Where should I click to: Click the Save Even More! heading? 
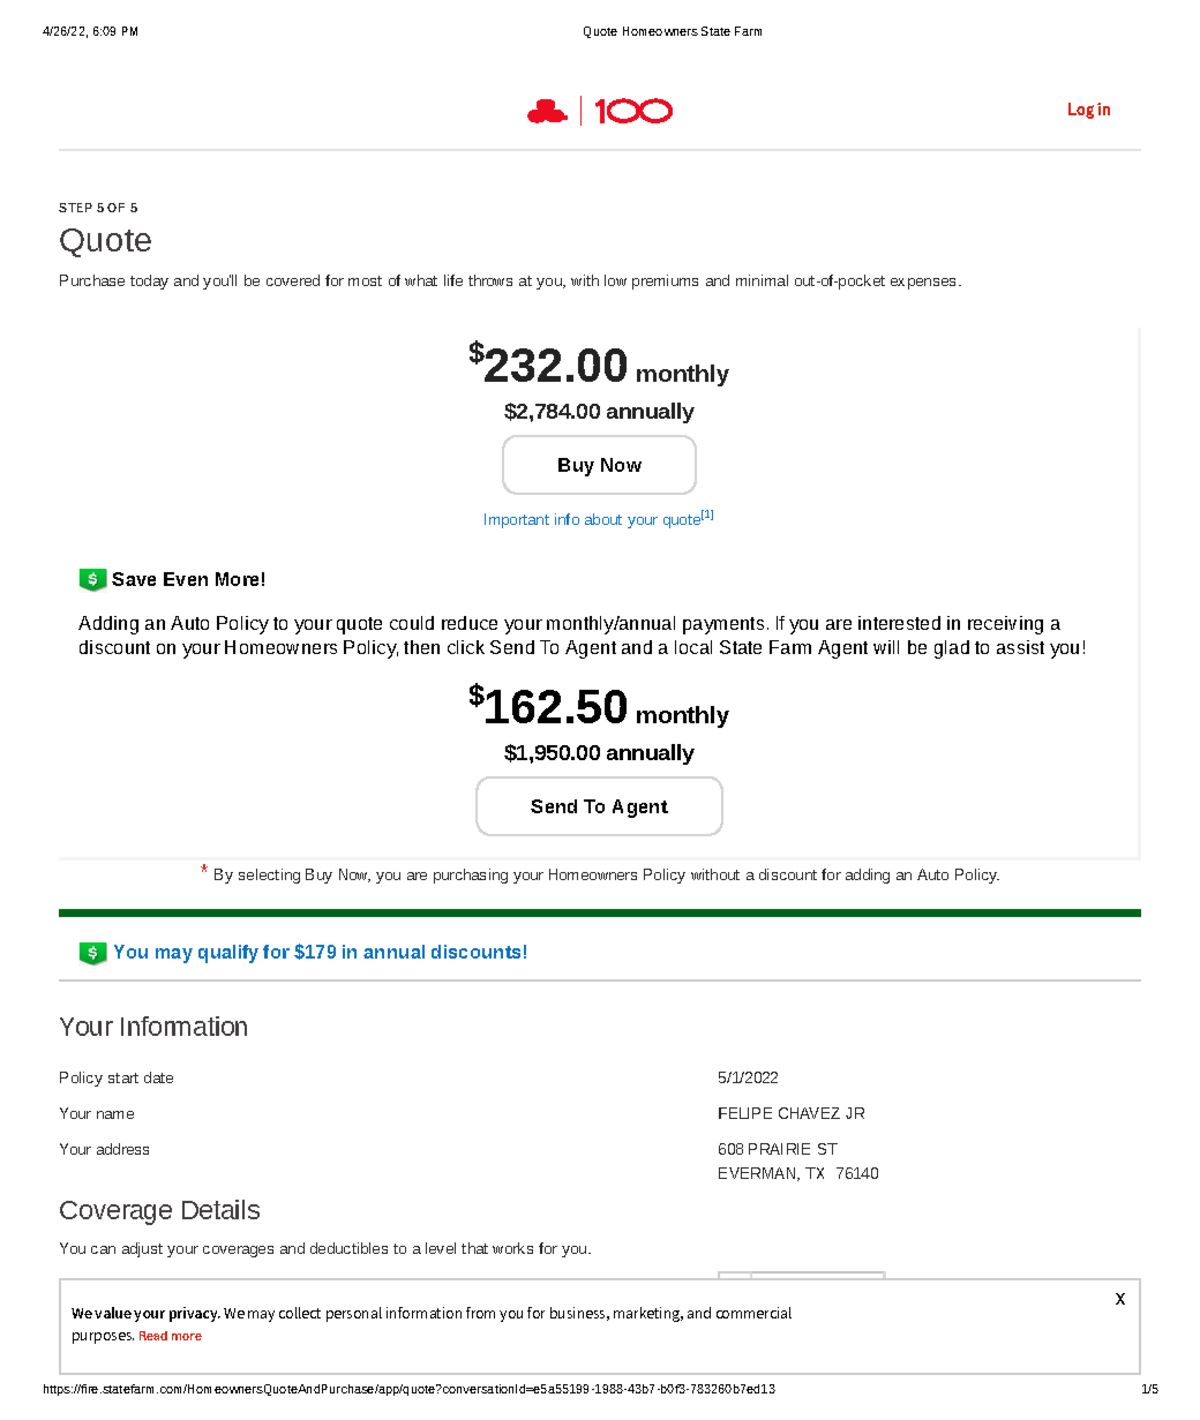point(188,580)
